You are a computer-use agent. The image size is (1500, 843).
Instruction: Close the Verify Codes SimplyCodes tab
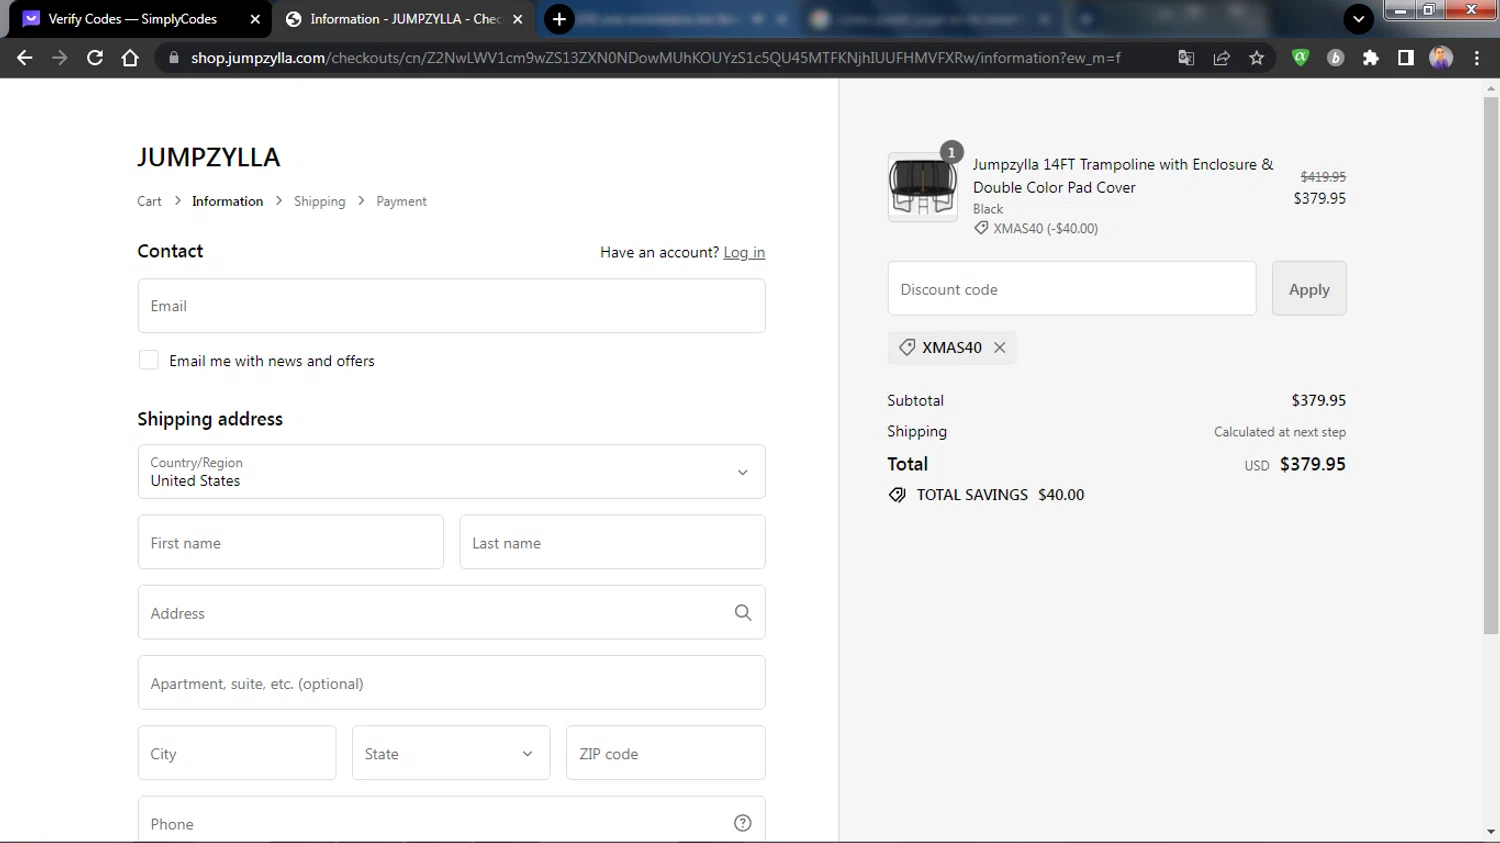pyautogui.click(x=255, y=19)
